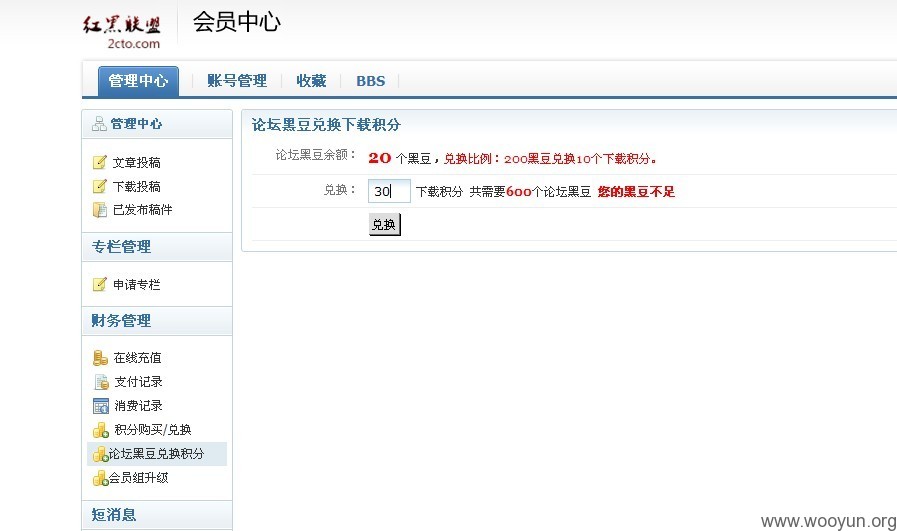Click the 论坛黑豆兑换积分 coins icon

[x=101, y=454]
